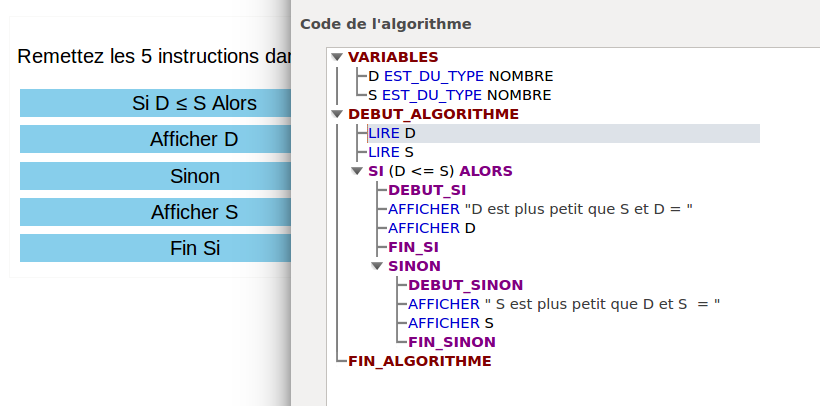820x406 pixels.
Task: Collapse the SINON branch arrow
Action: [x=377, y=266]
